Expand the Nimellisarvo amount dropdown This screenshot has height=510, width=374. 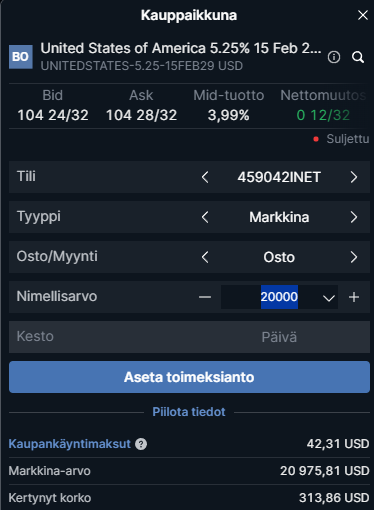point(329,298)
